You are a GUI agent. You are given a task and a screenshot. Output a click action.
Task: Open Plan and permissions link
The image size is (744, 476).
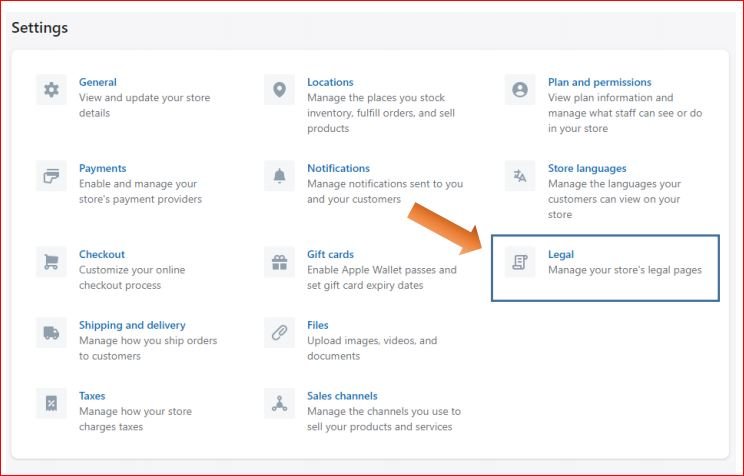click(600, 82)
